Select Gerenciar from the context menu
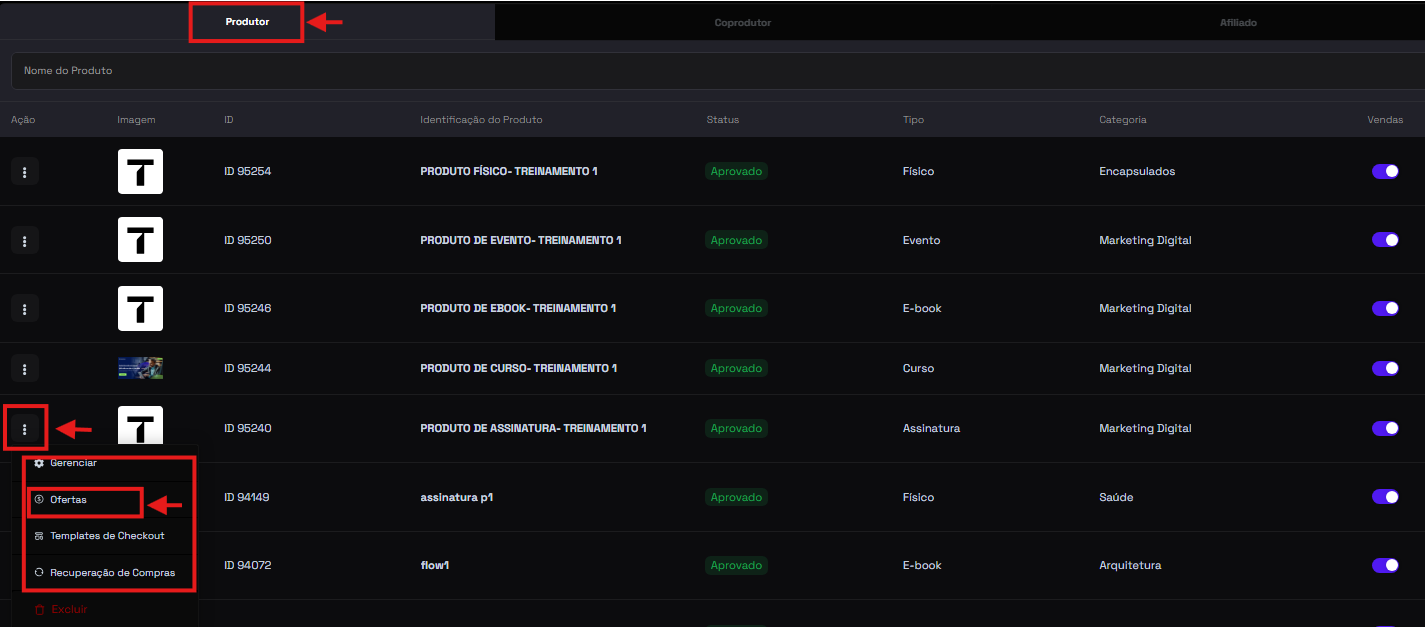 pos(73,463)
